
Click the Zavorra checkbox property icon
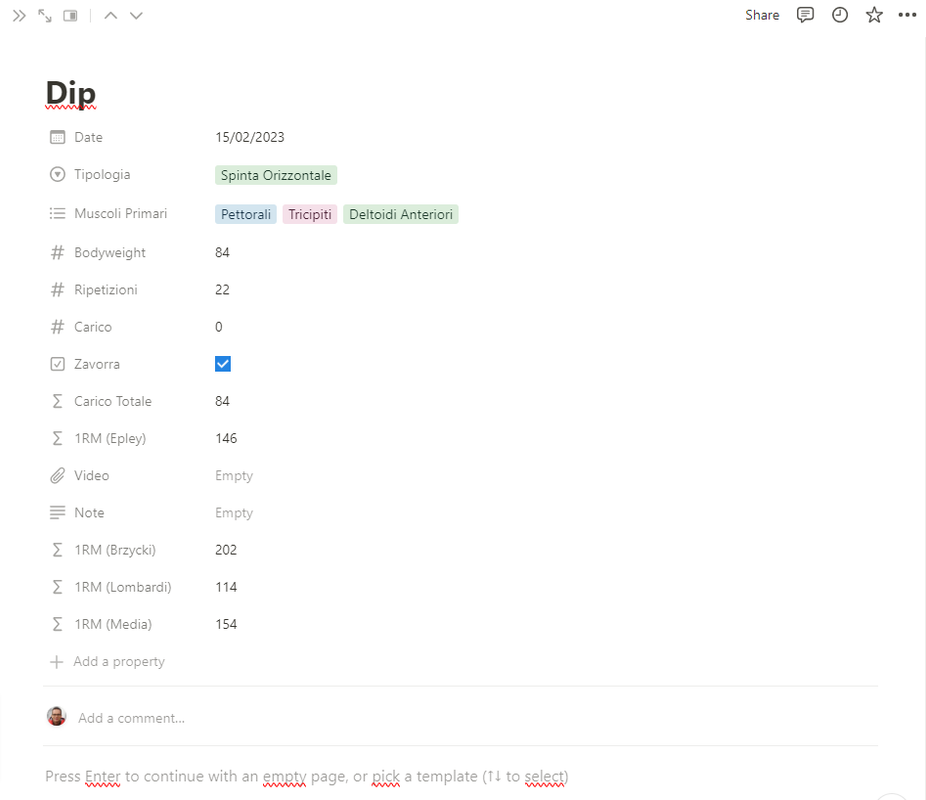(57, 364)
